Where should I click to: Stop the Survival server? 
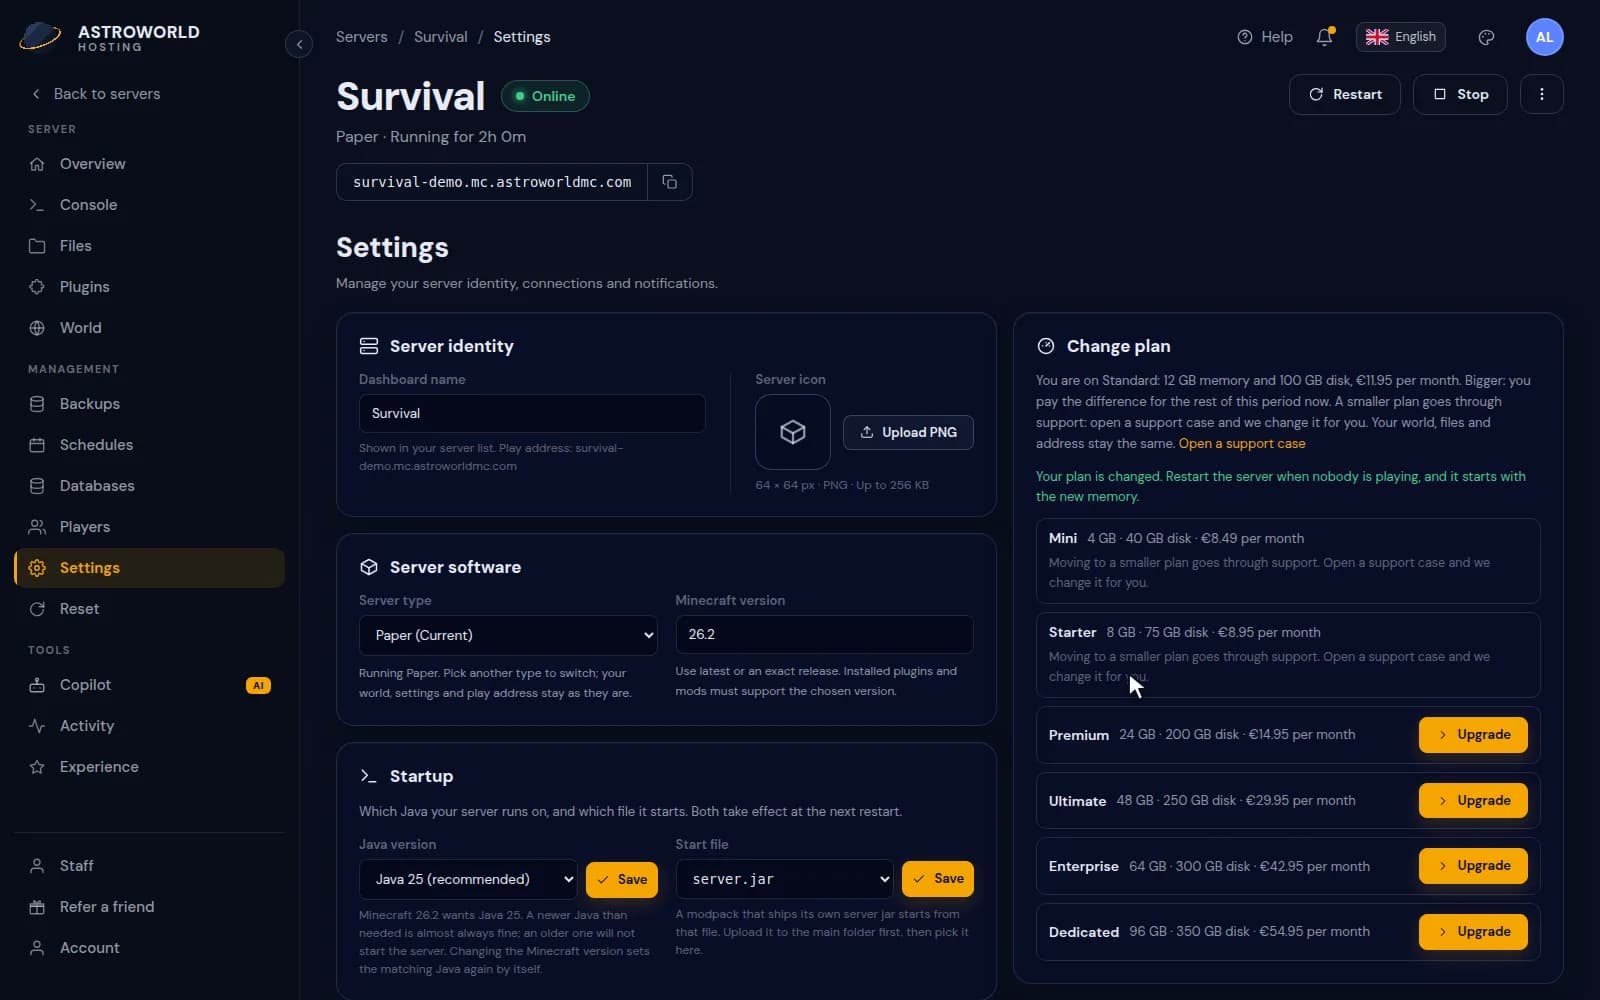[x=1460, y=94]
